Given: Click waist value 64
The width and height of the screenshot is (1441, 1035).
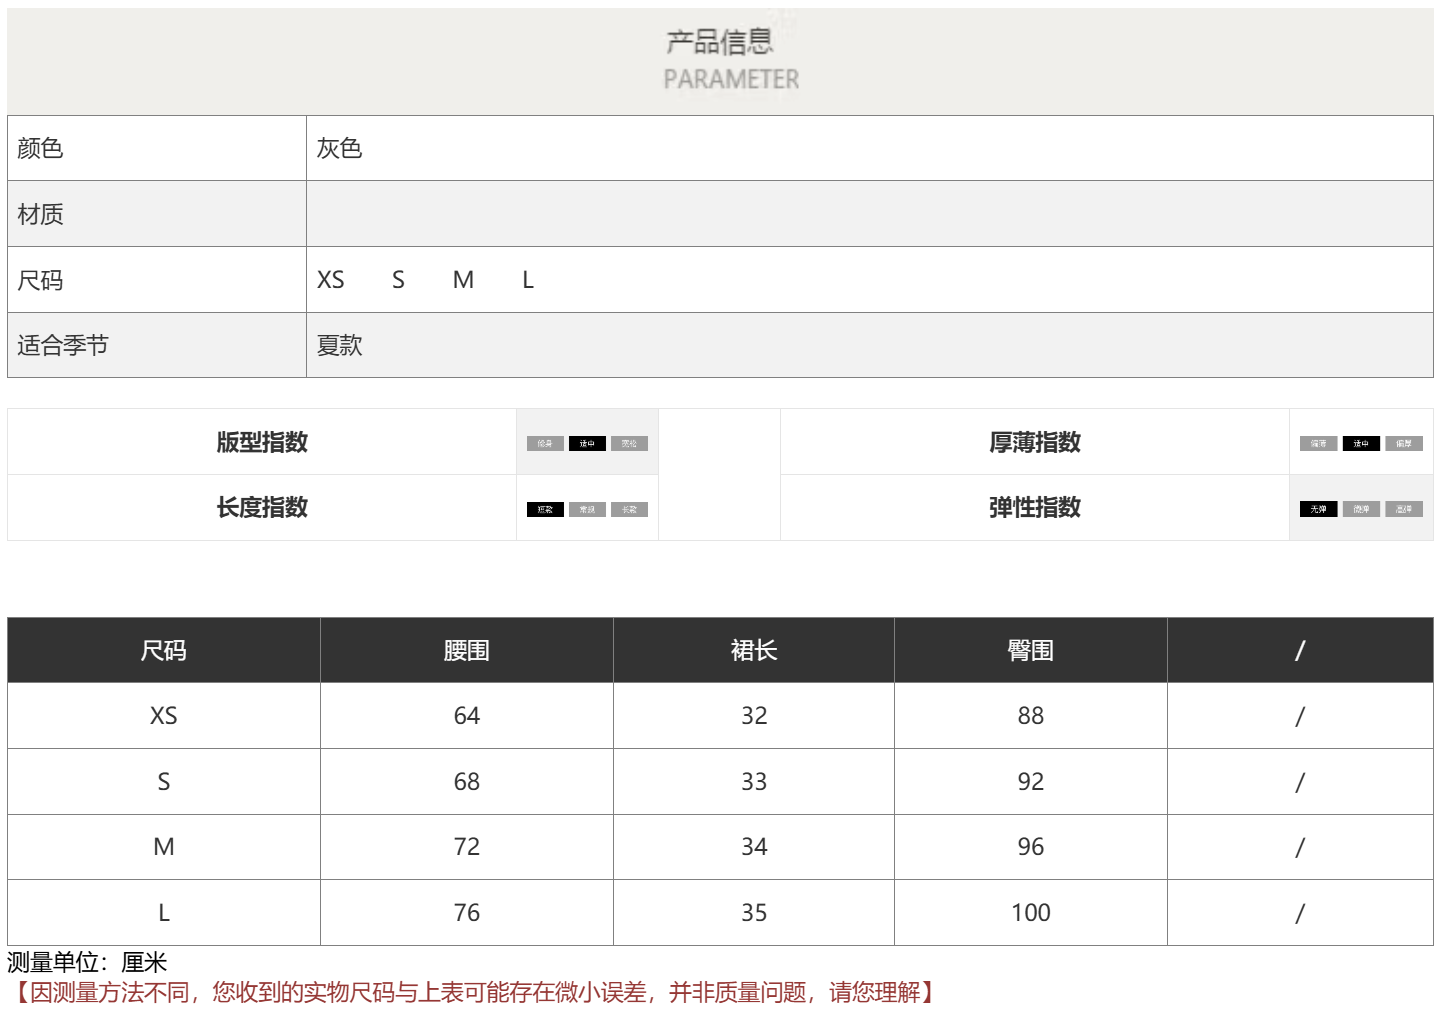Looking at the screenshot, I should pos(467,716).
